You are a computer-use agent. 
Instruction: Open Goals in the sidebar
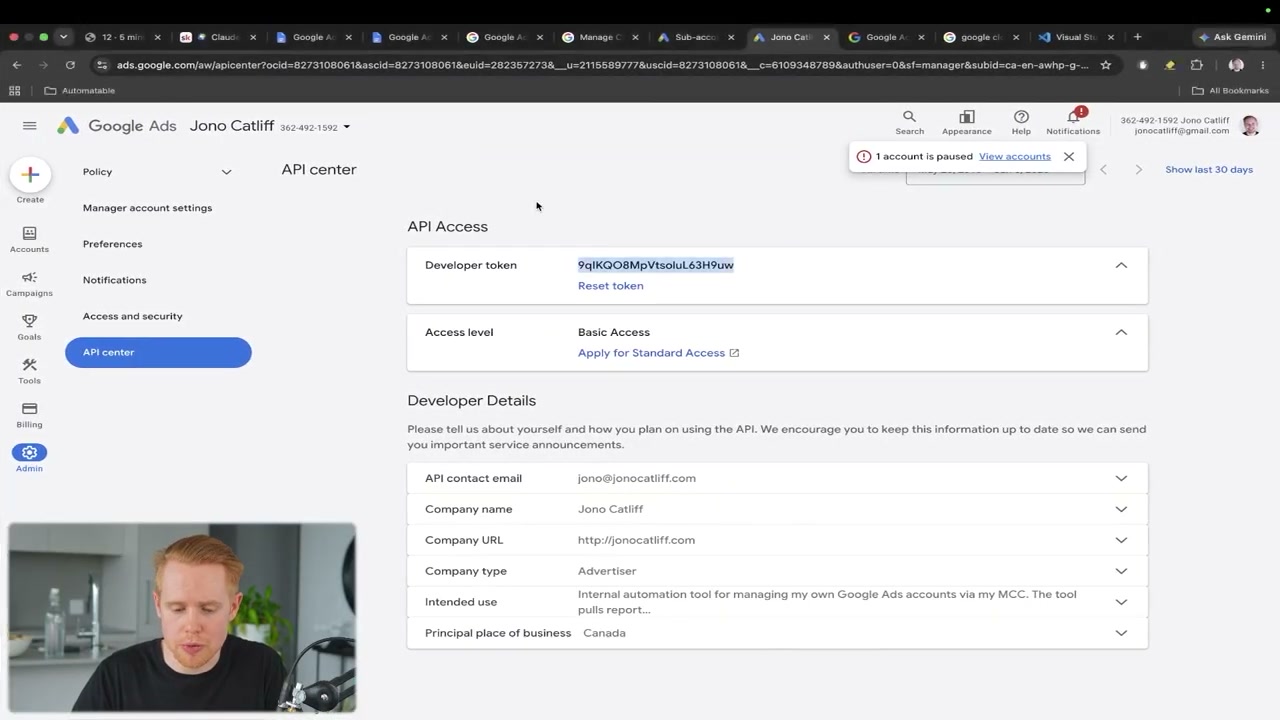pos(29,327)
